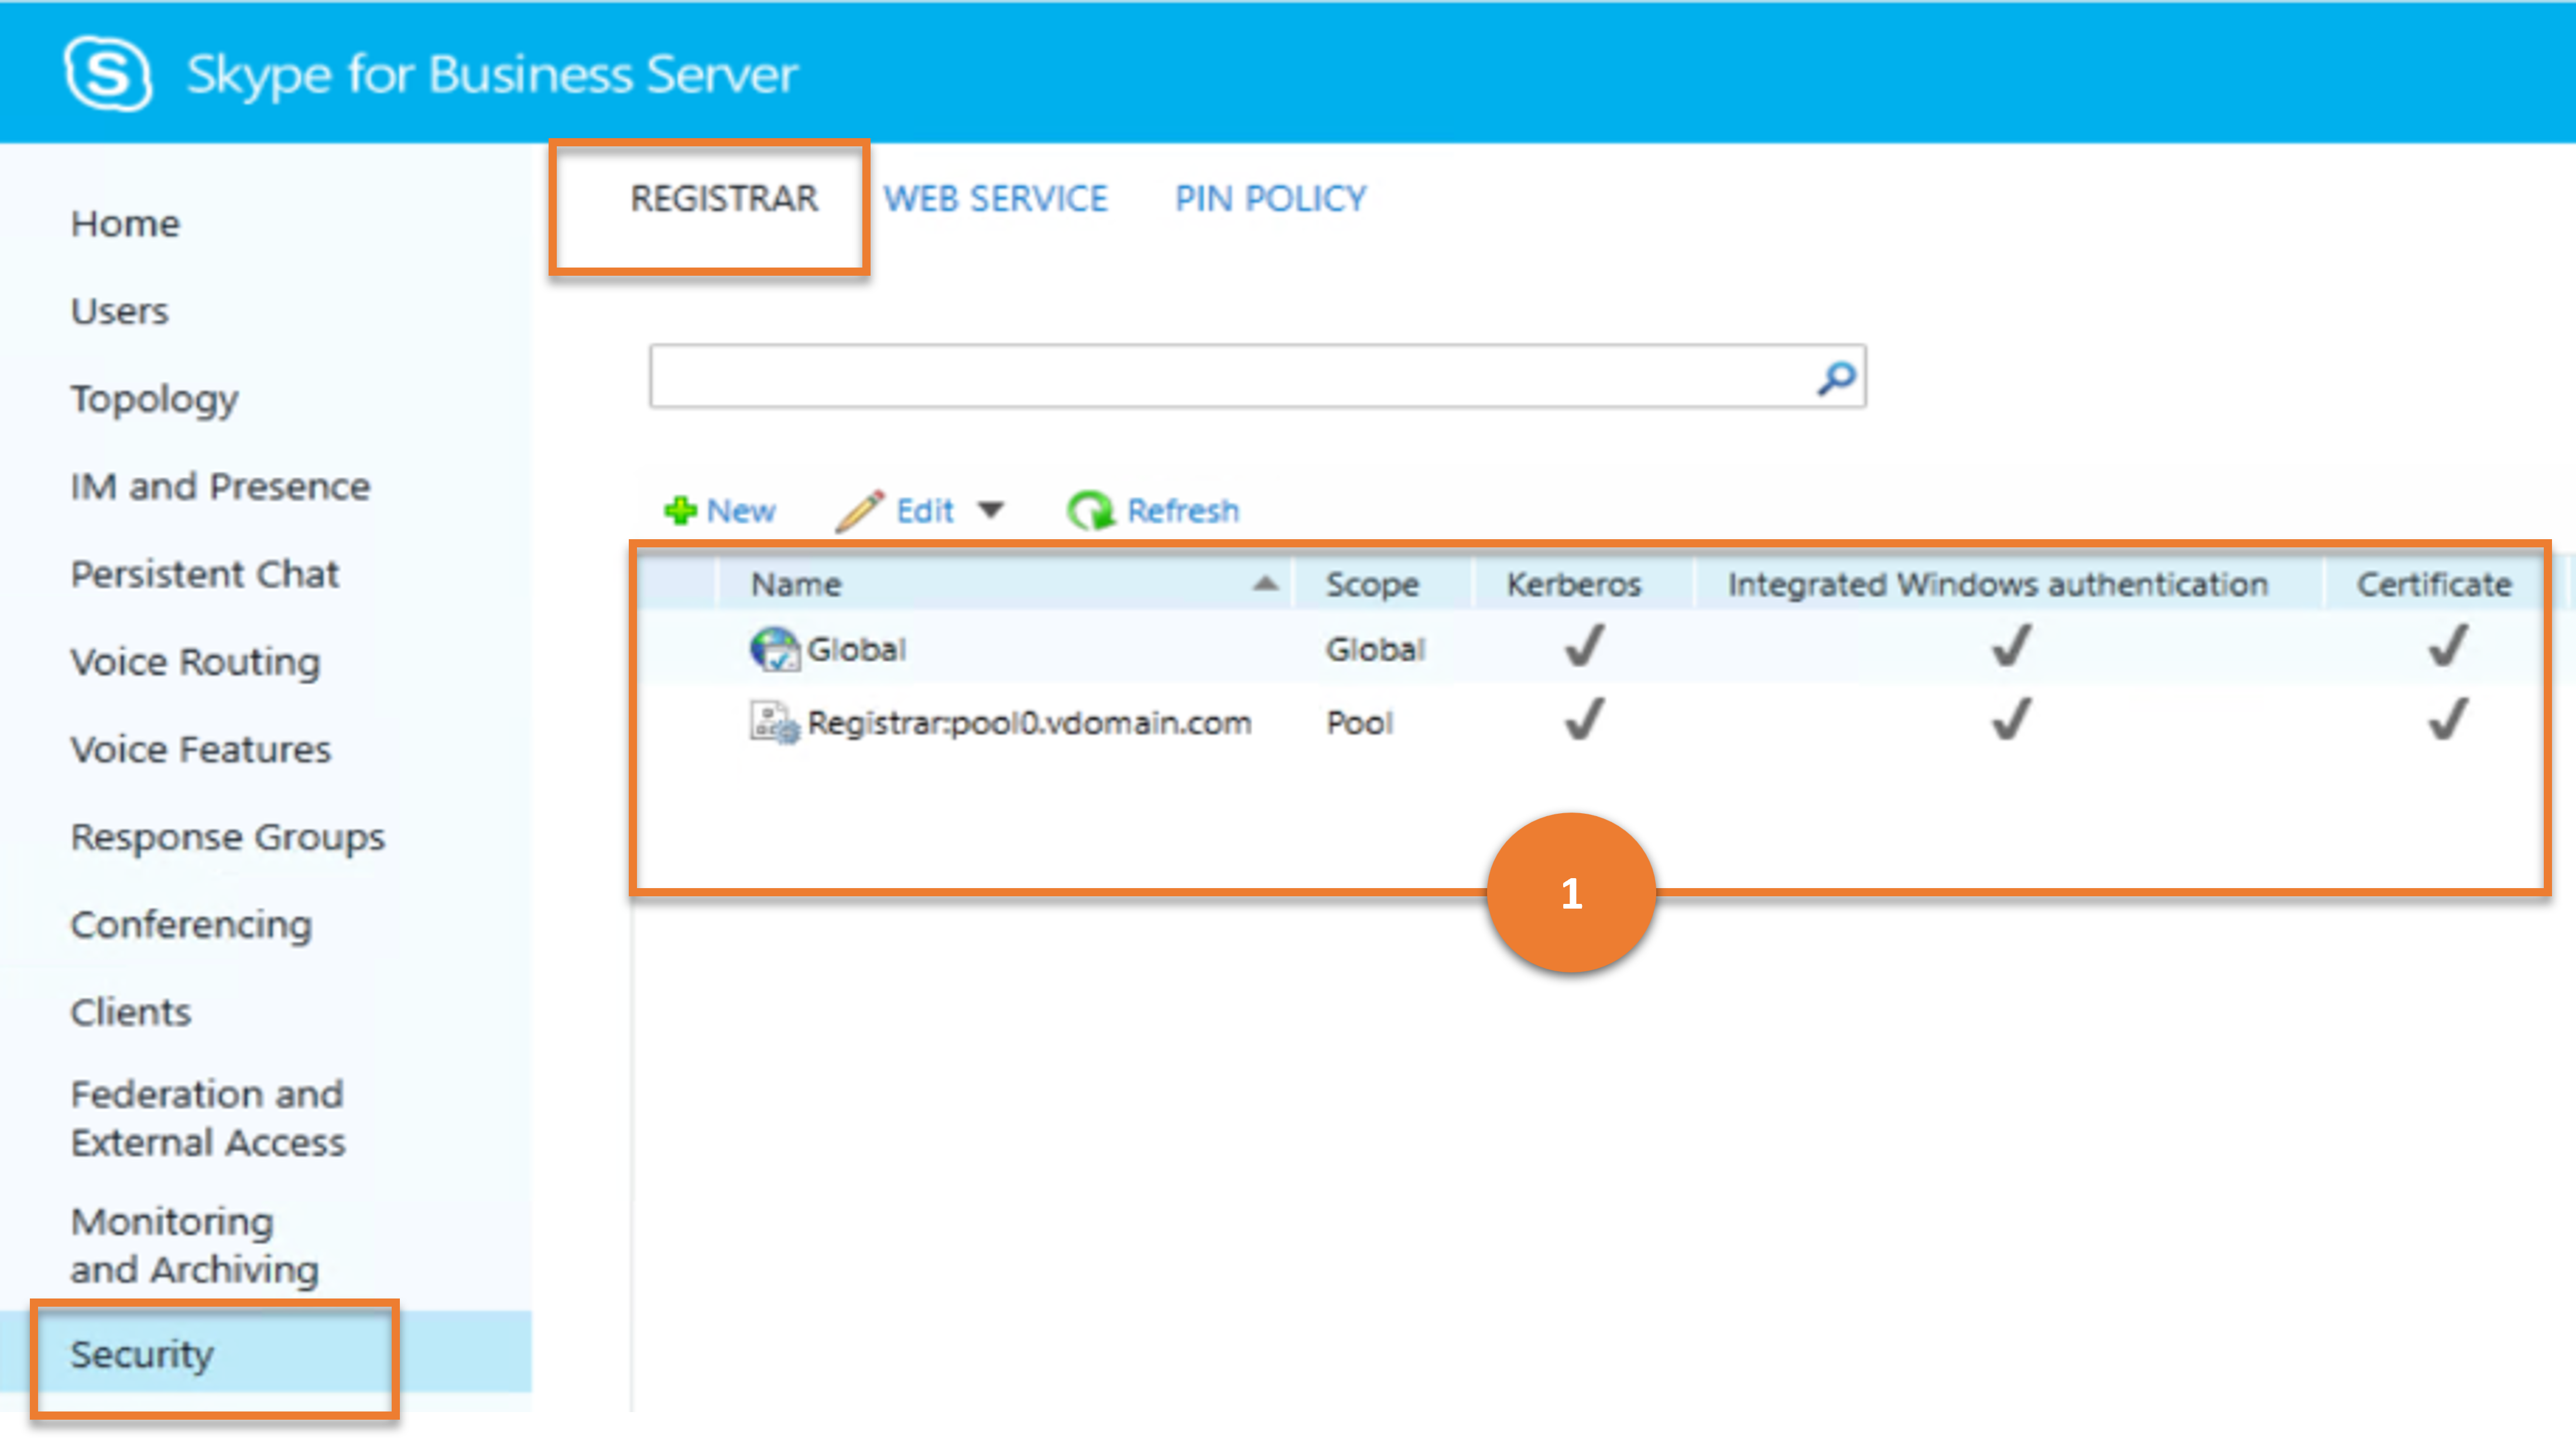
Task: Click the Global policy globe icon
Action: (x=774, y=649)
